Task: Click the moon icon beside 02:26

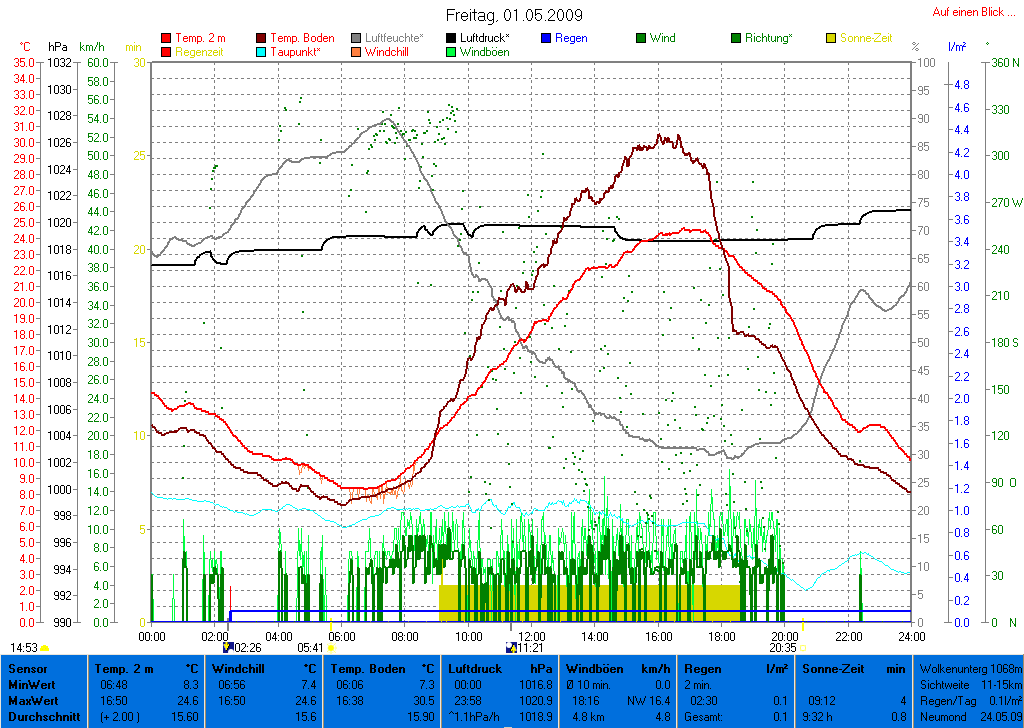Action: [229, 648]
